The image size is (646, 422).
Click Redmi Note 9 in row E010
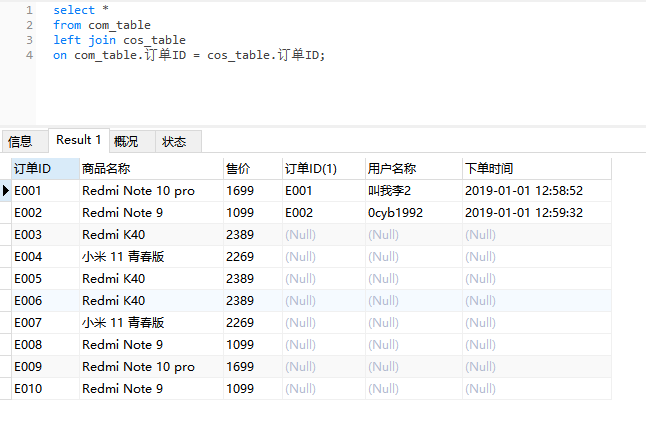coord(151,389)
